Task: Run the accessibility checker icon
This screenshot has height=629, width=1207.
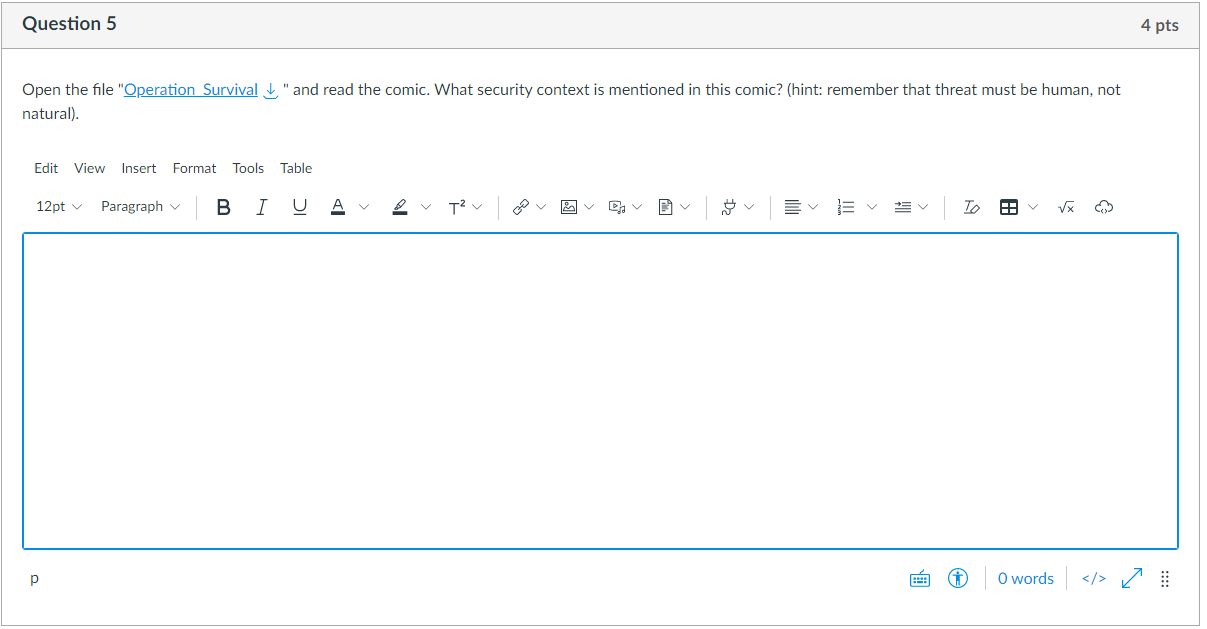Action: coord(957,578)
